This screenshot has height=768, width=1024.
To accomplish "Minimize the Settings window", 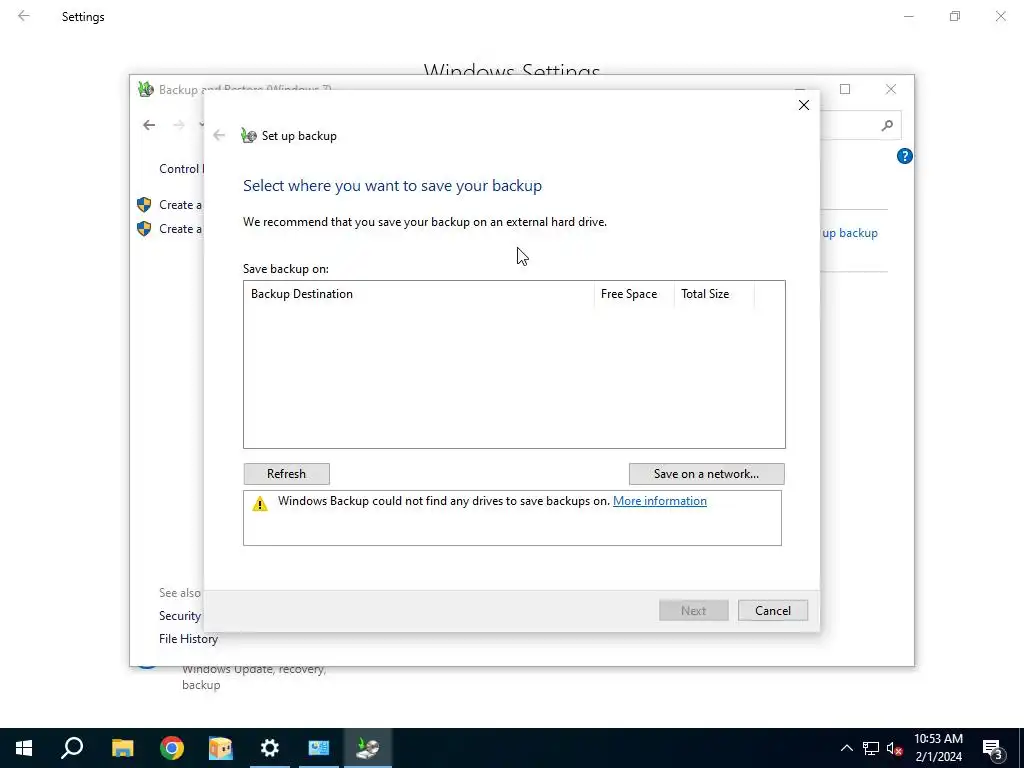I will [908, 16].
